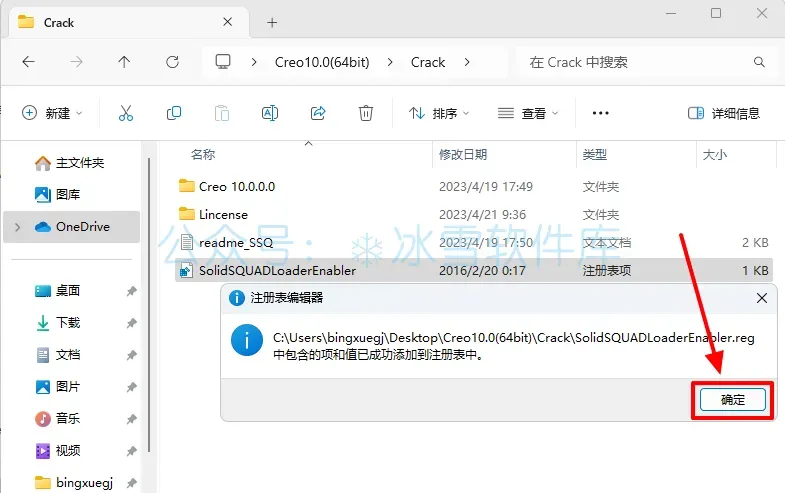Close the 注册表编辑器 dialog with X
The height and width of the screenshot is (493, 785).
[761, 298]
